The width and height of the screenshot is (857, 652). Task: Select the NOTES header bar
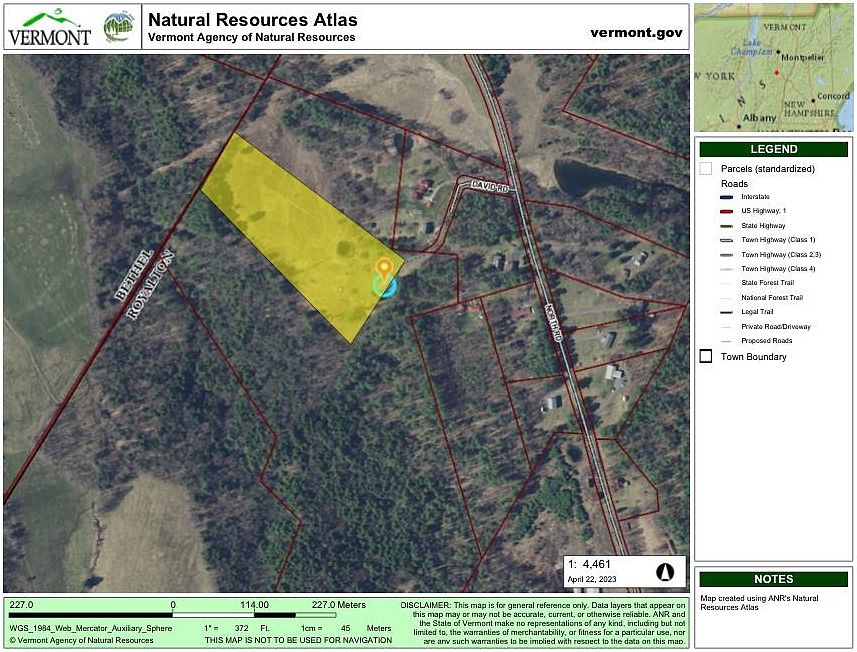774,579
